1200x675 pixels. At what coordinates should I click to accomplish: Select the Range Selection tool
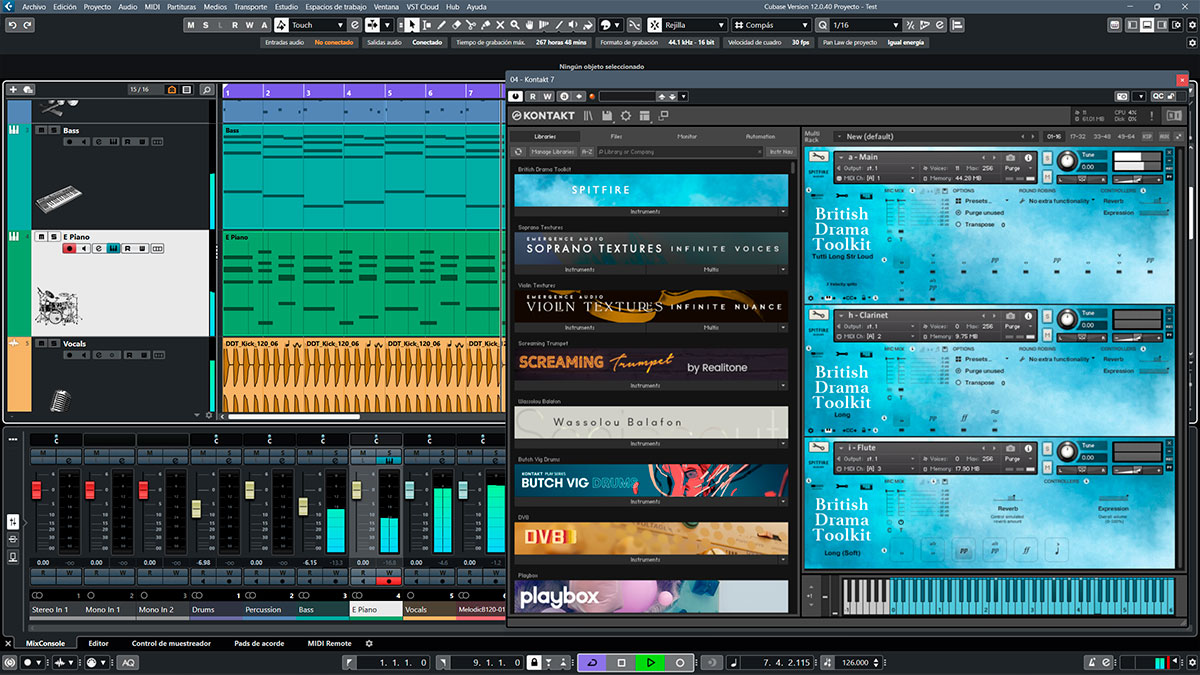[427, 25]
